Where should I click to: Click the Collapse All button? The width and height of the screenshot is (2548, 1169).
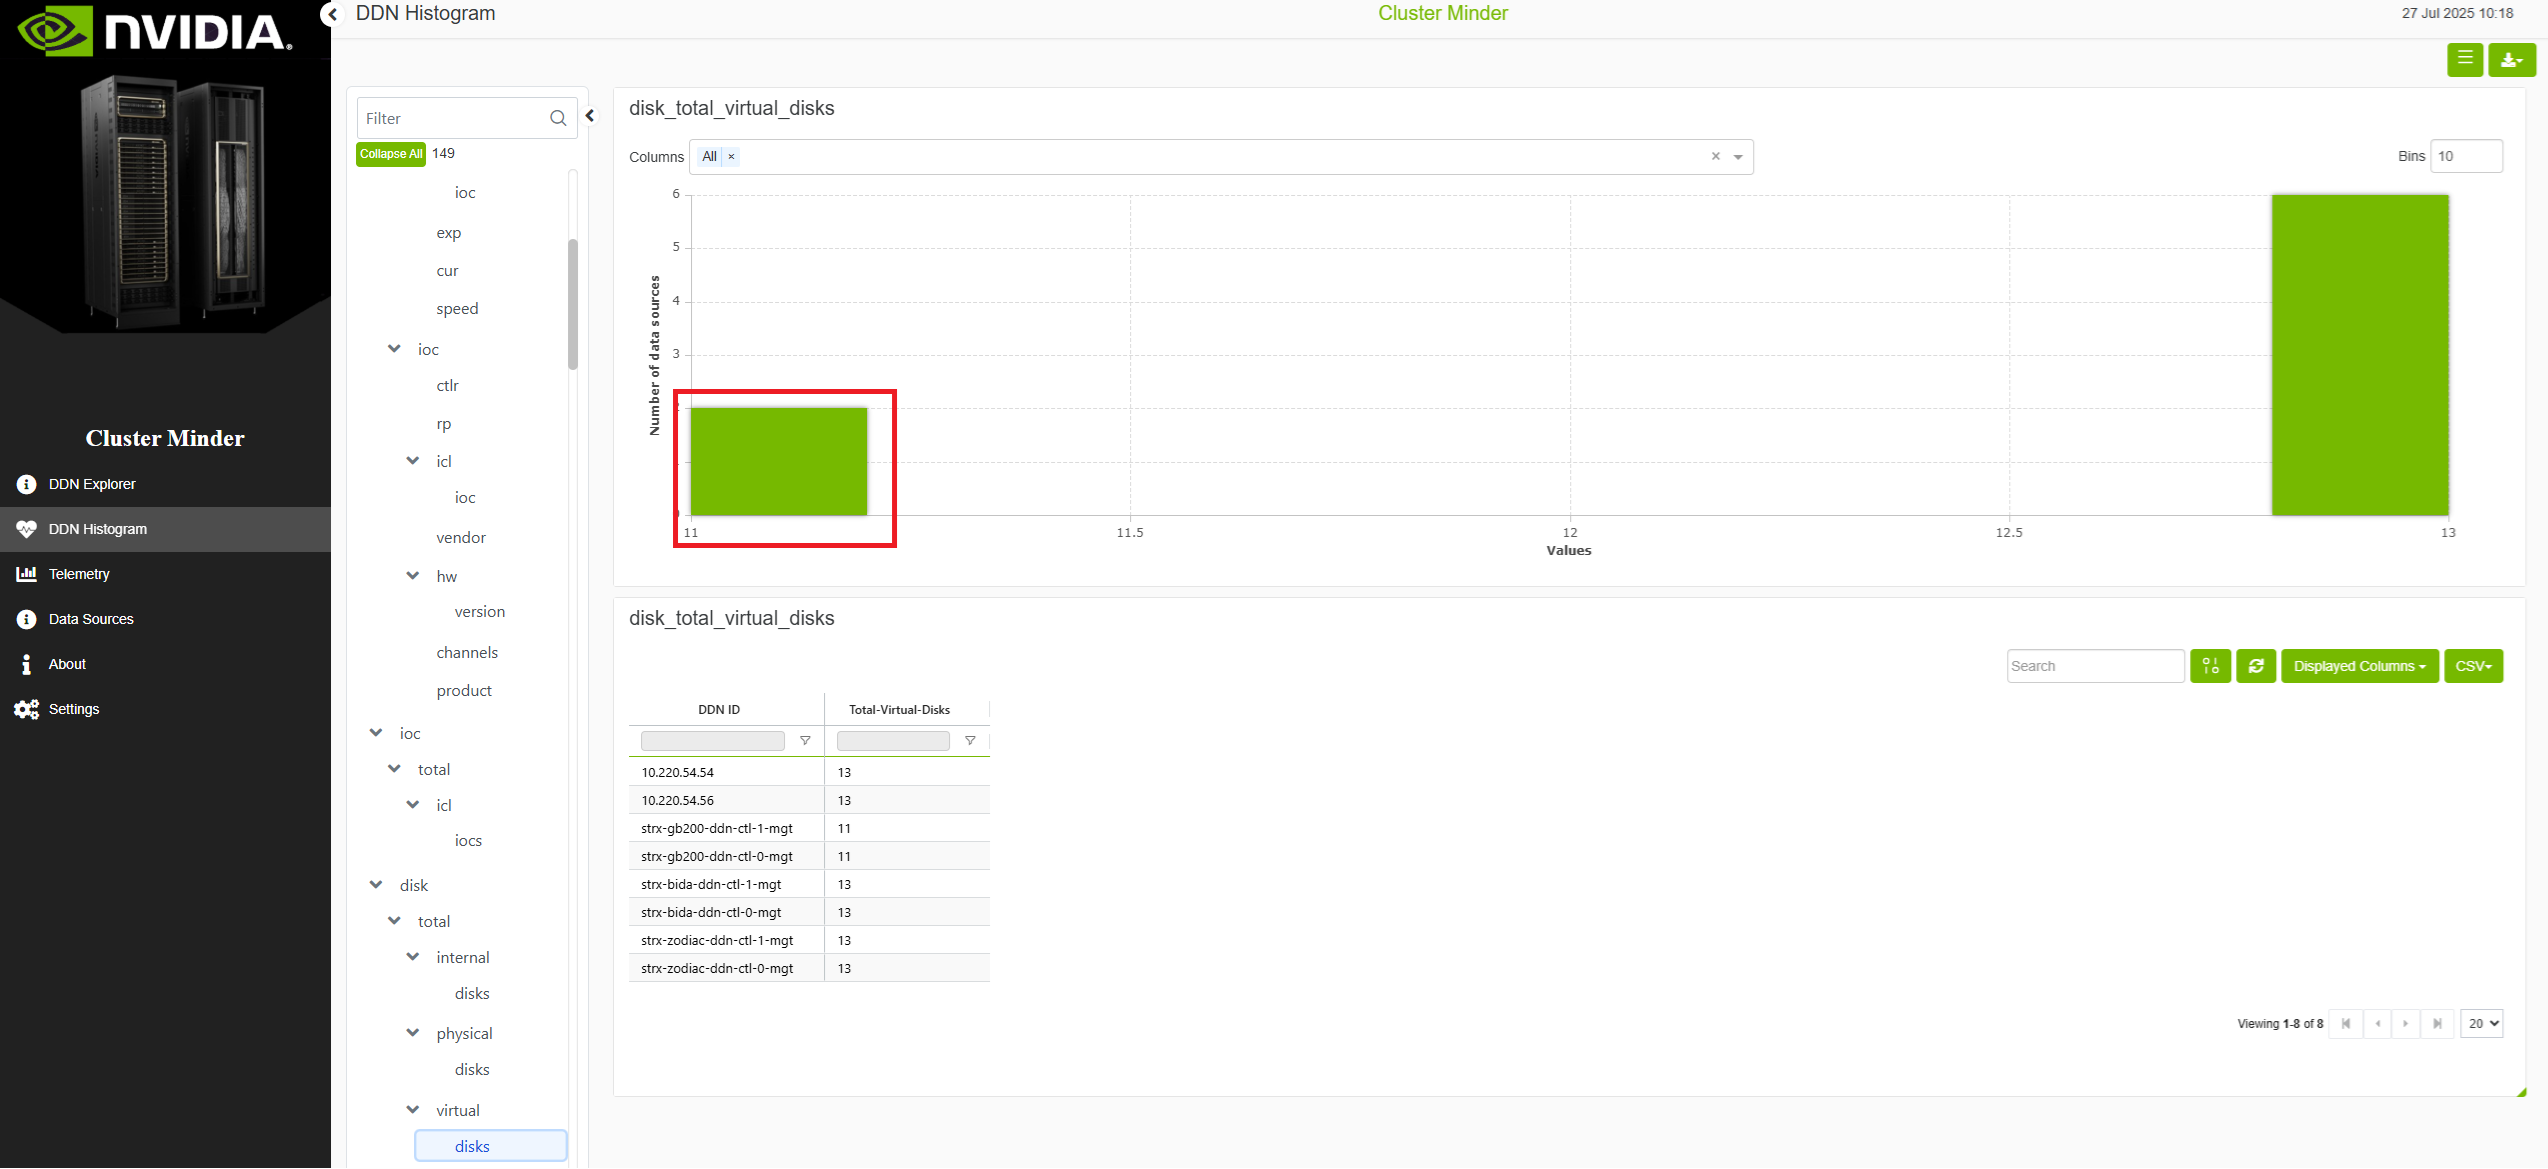(x=390, y=154)
